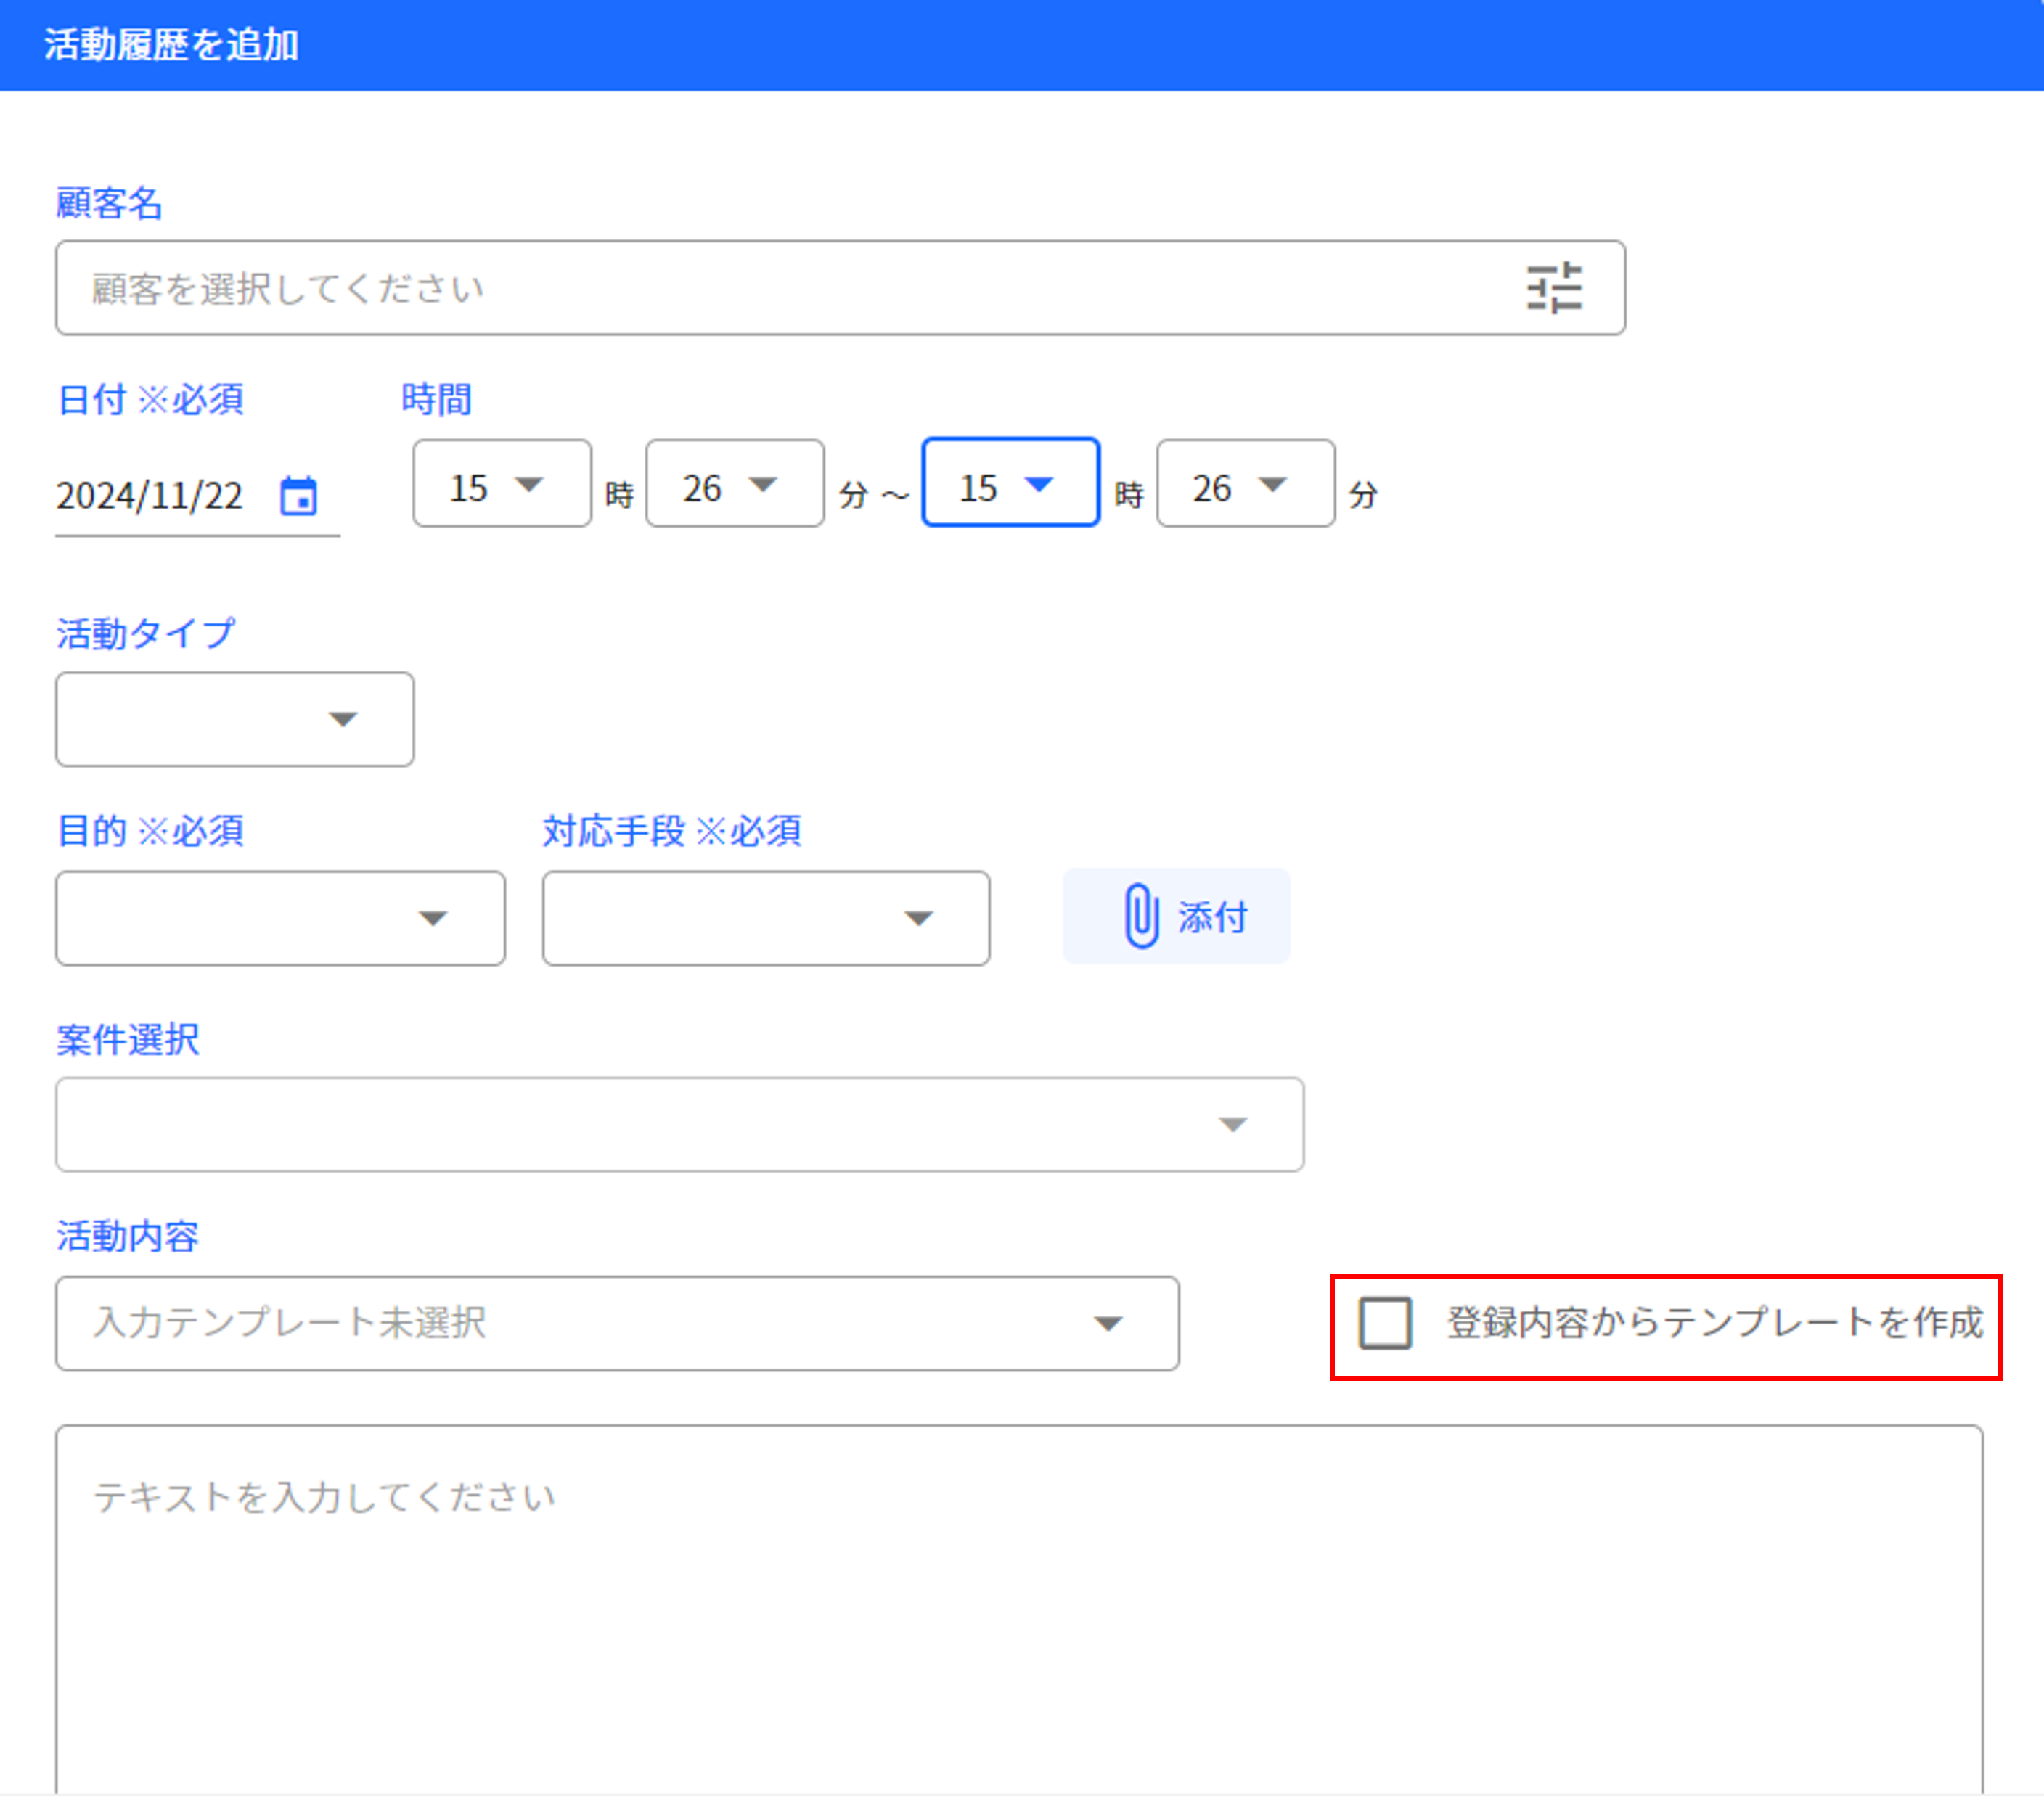Expand the 対応手段 dropdown
The height and width of the screenshot is (1796, 2044).
click(x=766, y=918)
